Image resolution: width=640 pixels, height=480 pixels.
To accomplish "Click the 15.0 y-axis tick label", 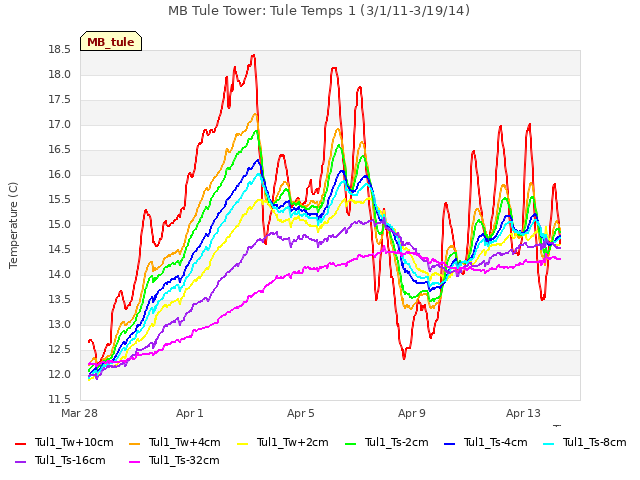I will tap(60, 224).
